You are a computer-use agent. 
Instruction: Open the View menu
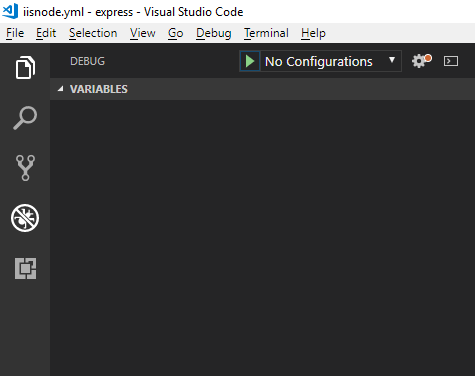point(143,33)
